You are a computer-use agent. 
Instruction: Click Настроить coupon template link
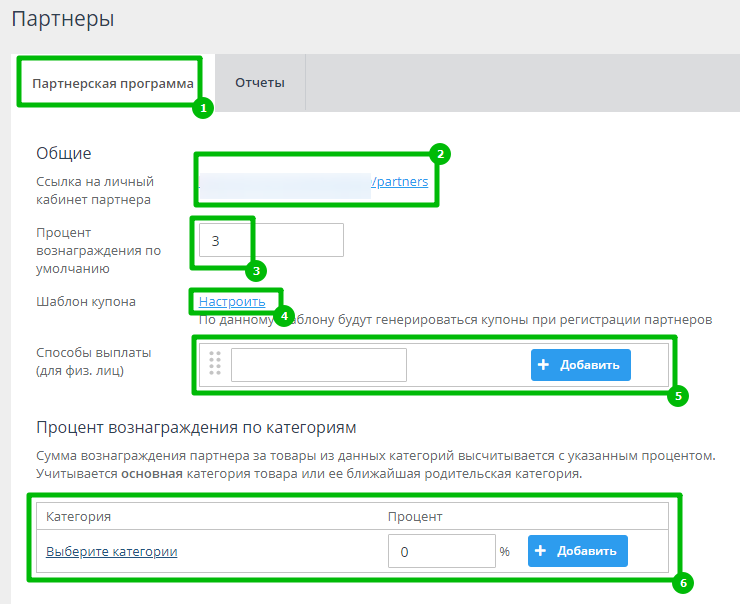[x=232, y=301]
